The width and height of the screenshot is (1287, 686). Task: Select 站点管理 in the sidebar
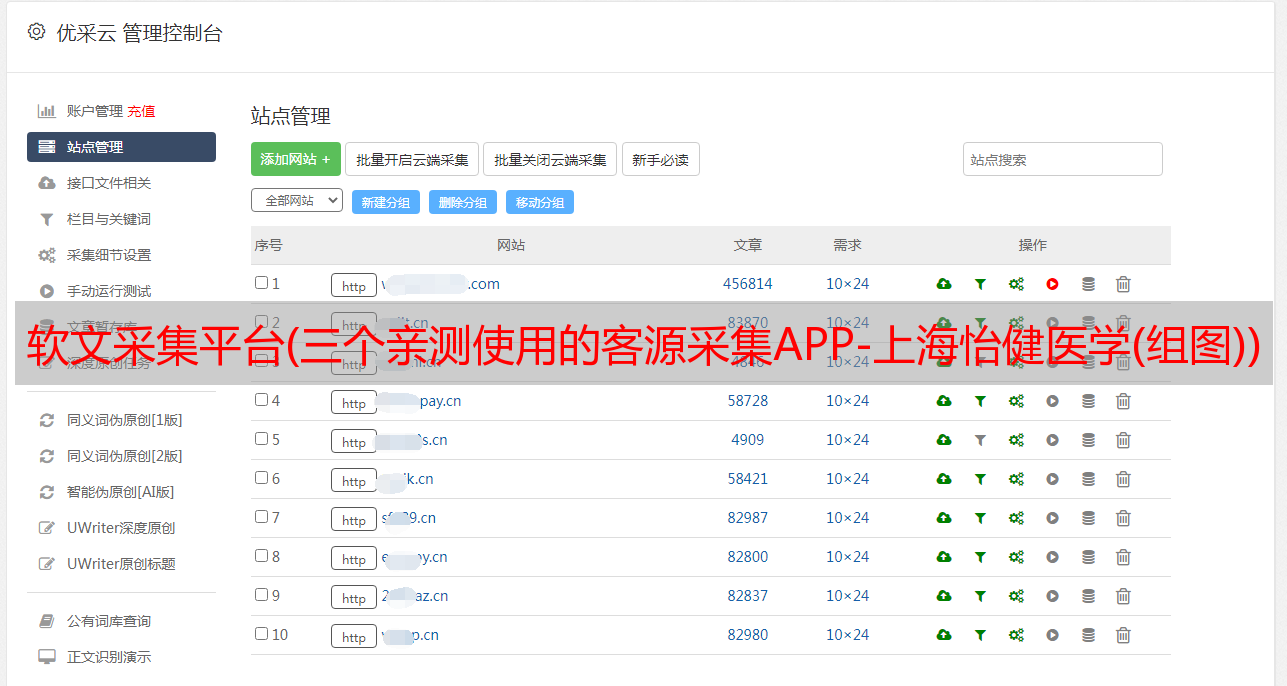point(121,147)
